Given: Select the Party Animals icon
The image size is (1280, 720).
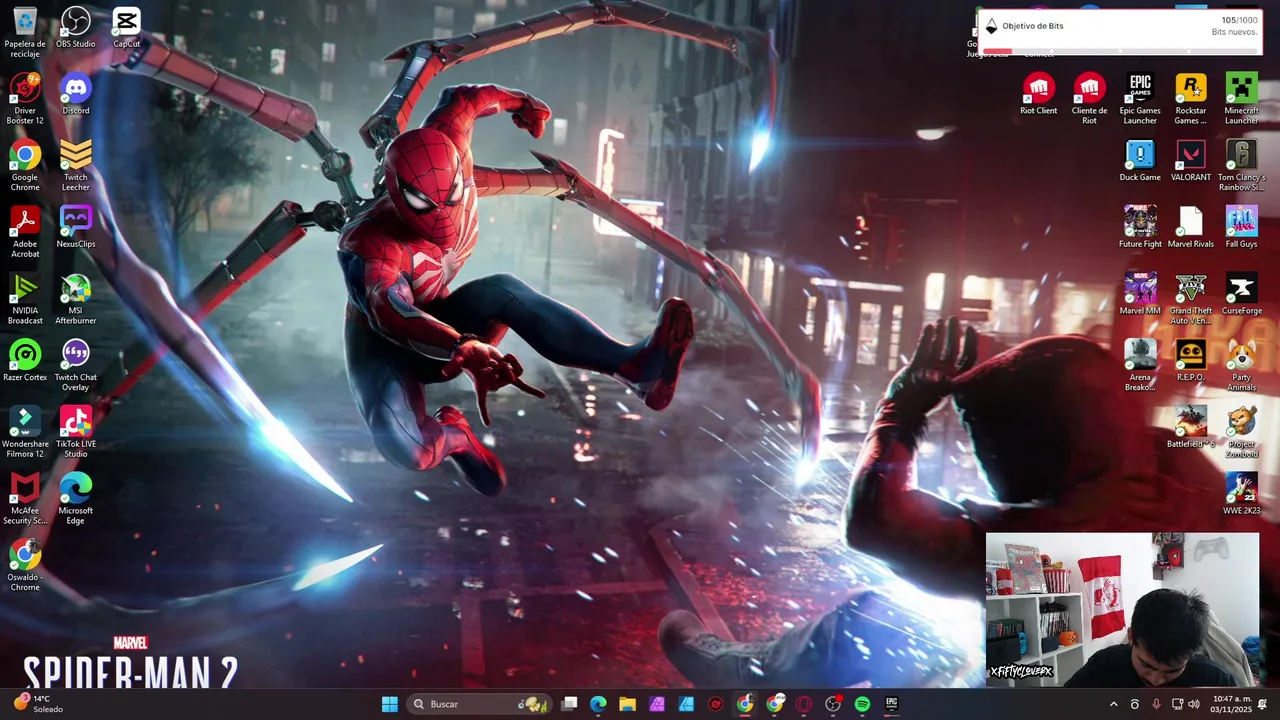Looking at the screenshot, I should tap(1241, 366).
